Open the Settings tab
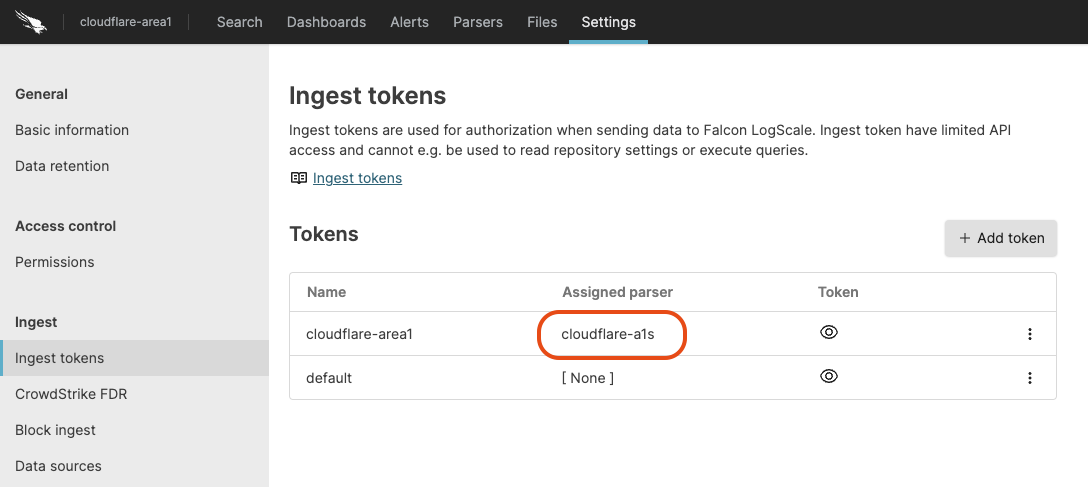The height and width of the screenshot is (487, 1088). click(609, 22)
